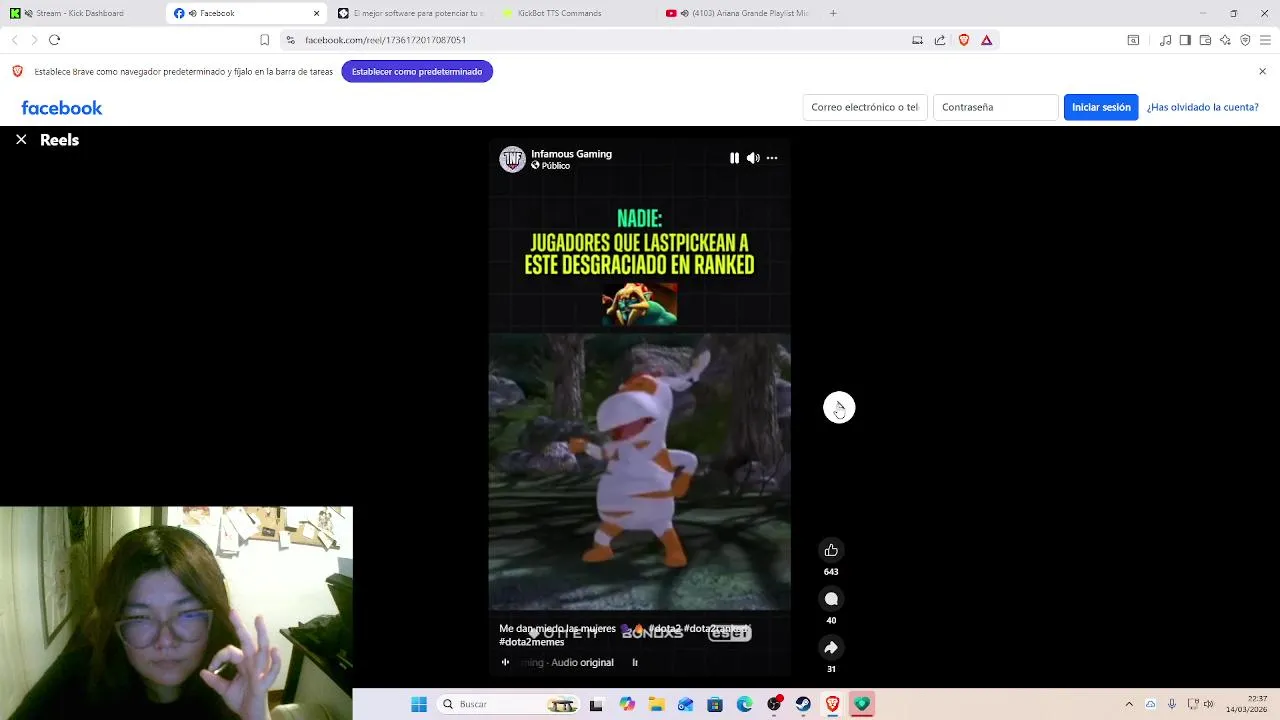
Task: Click the facebook logo
Action: tap(62, 108)
